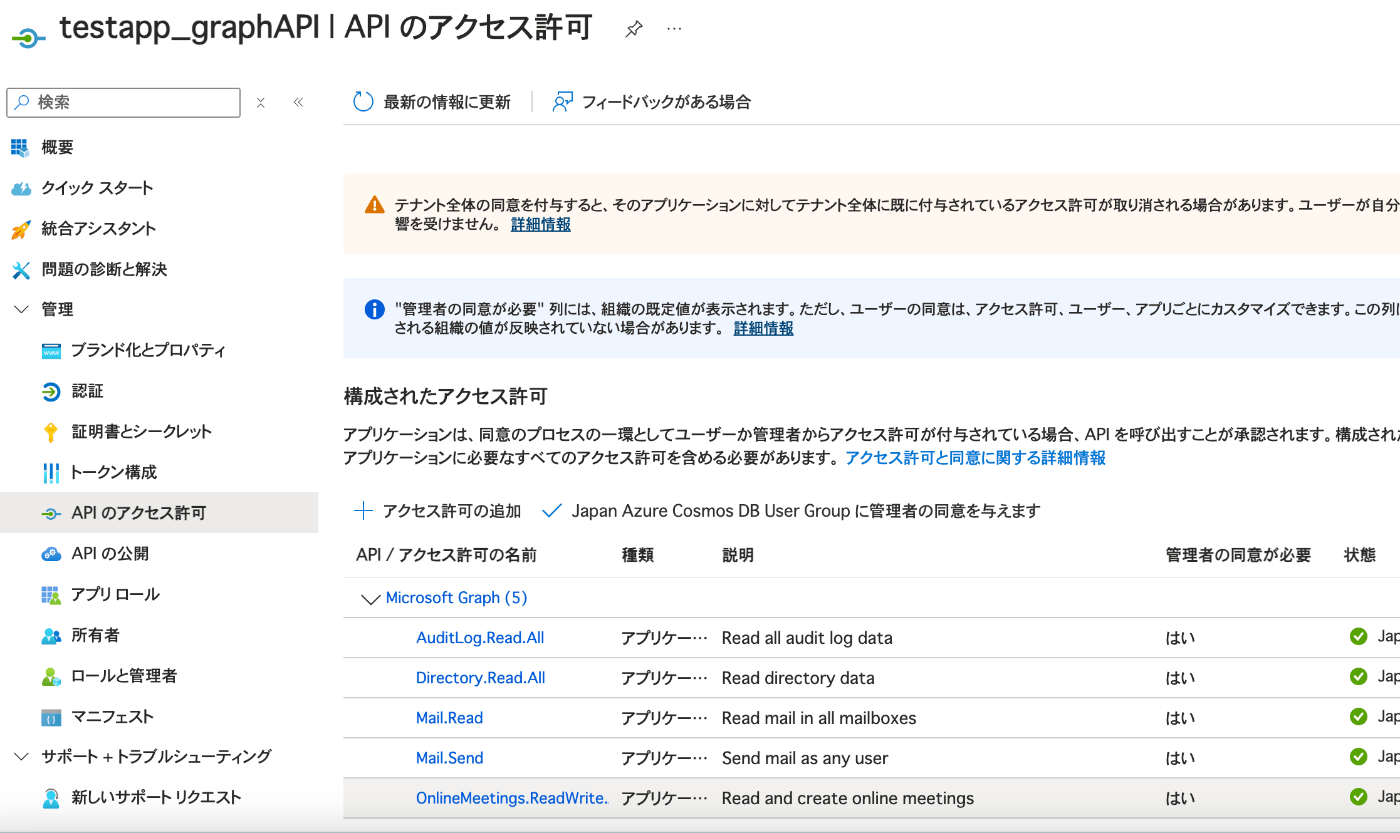The image size is (1400, 833).
Task: Open アクセス許可と同意に関する詳細情報 link
Action: point(976,458)
